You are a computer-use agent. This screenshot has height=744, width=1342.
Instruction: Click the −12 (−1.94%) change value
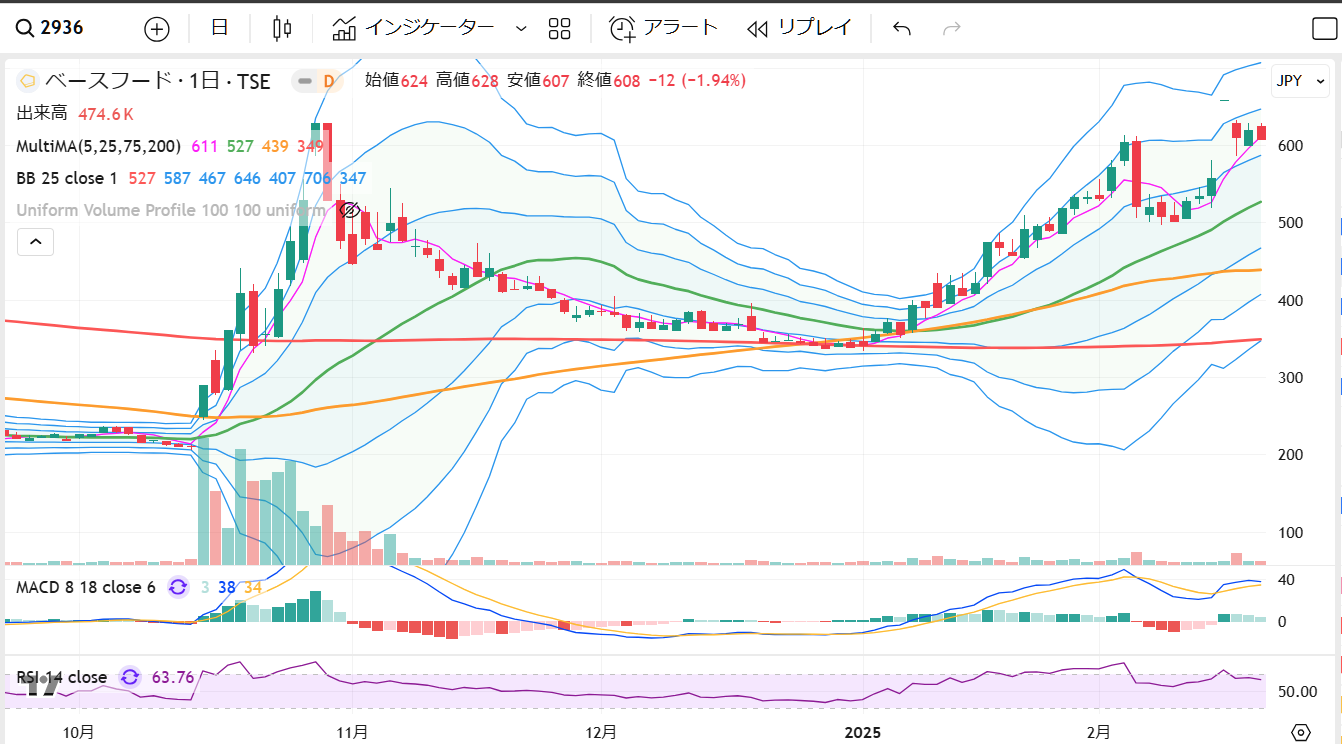pyautogui.click(x=697, y=81)
